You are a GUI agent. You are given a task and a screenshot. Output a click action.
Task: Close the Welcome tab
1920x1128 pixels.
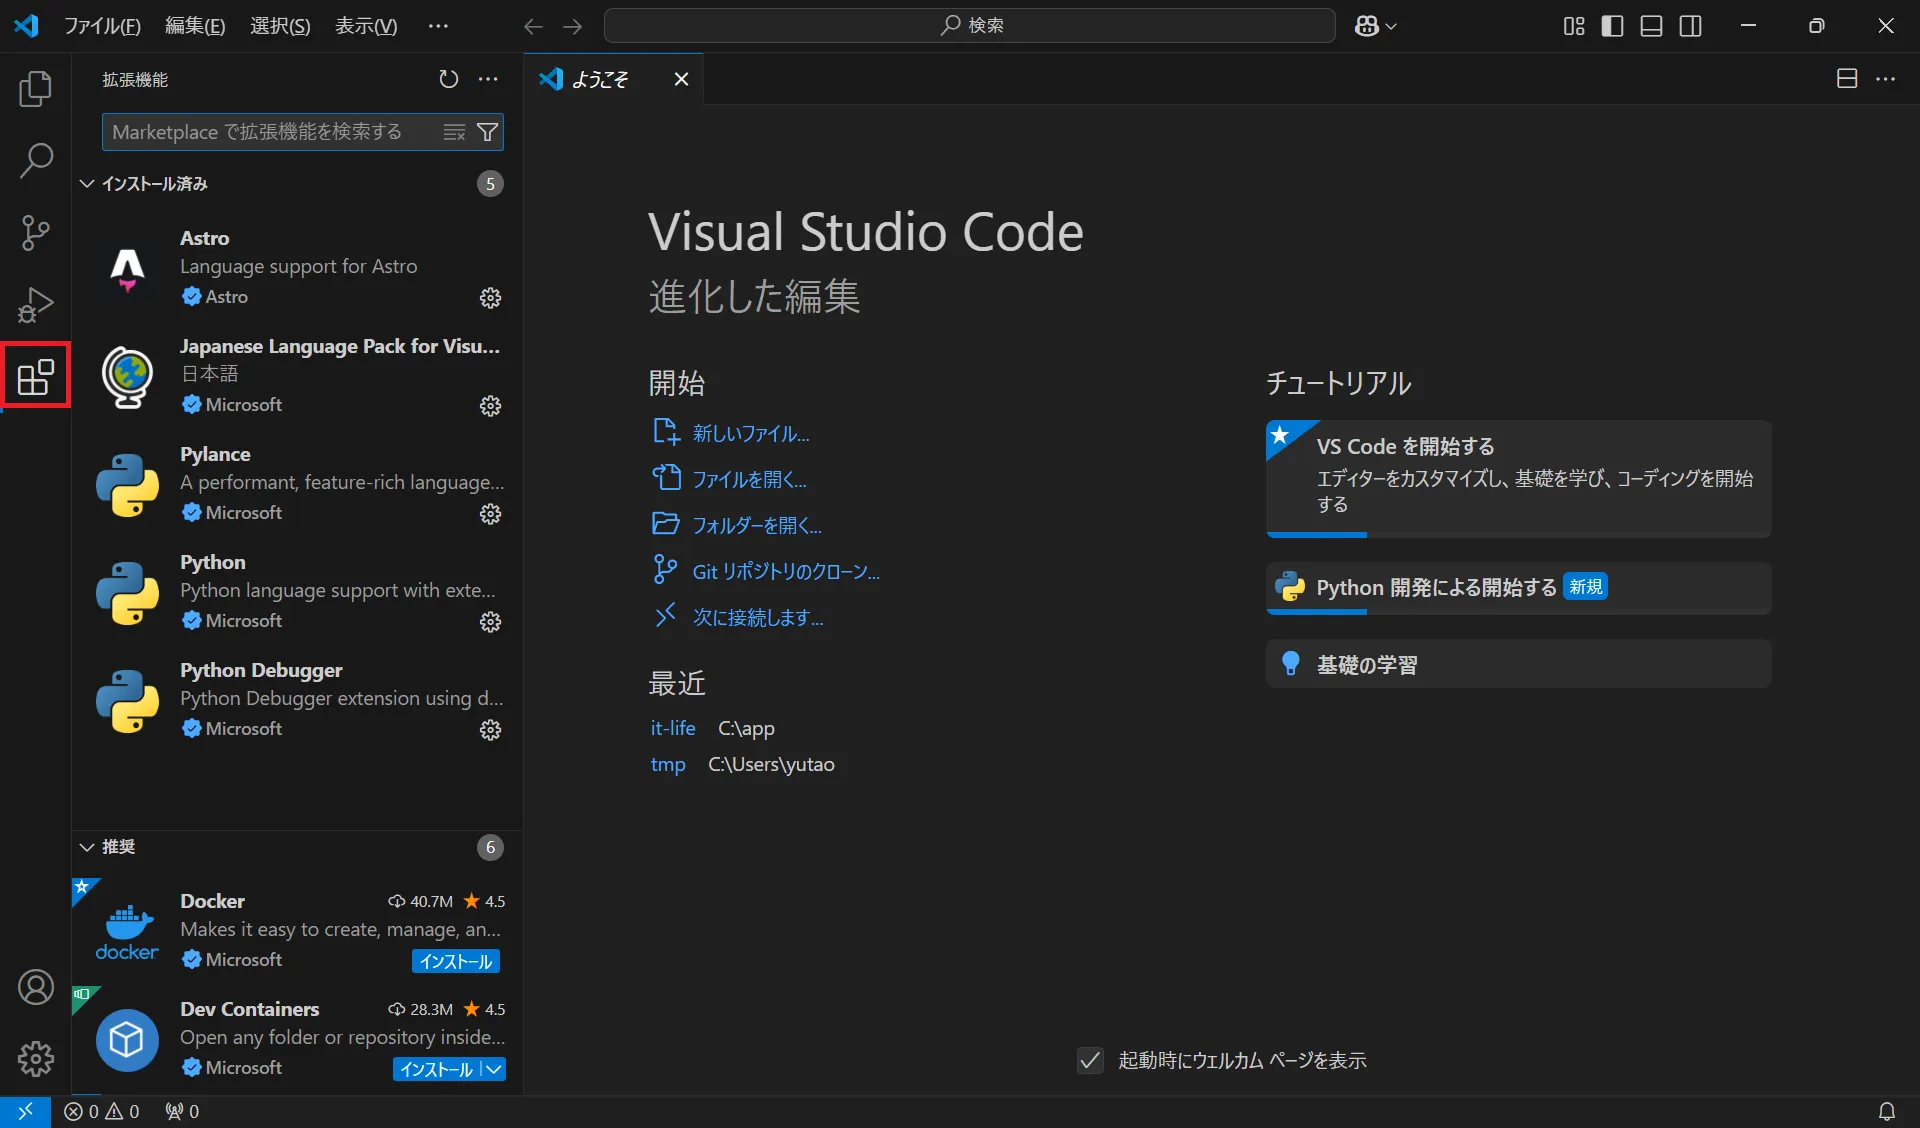[681, 79]
